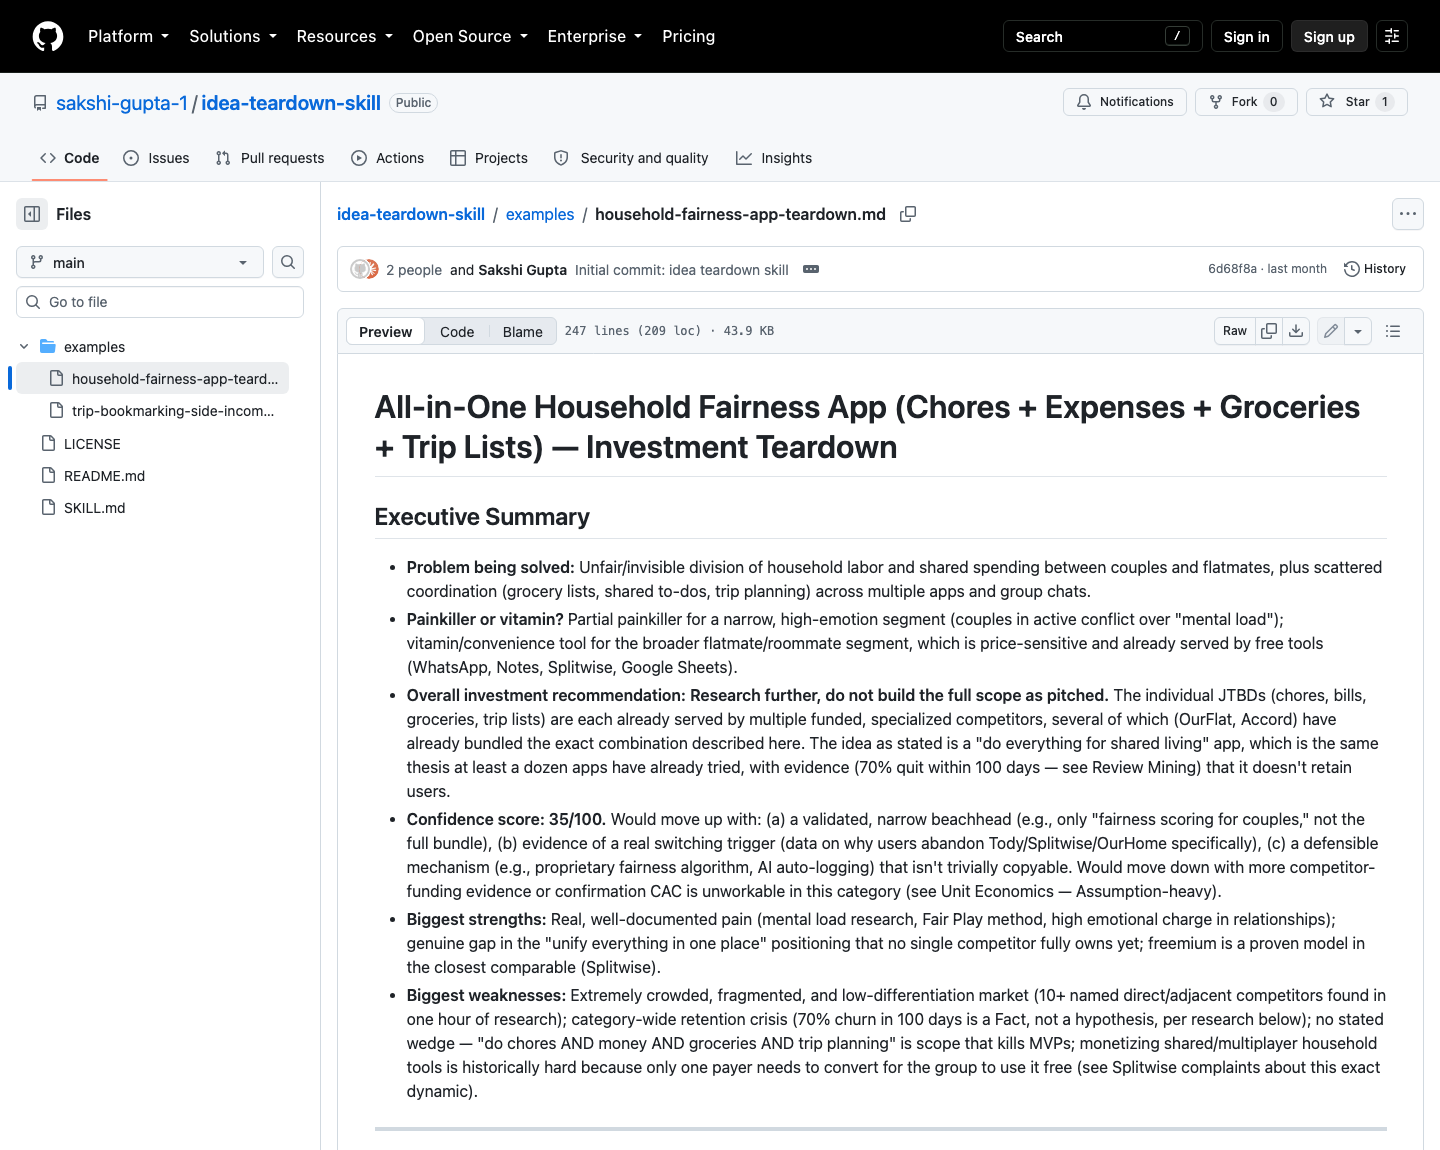Open the Actions tab

[x=387, y=158]
